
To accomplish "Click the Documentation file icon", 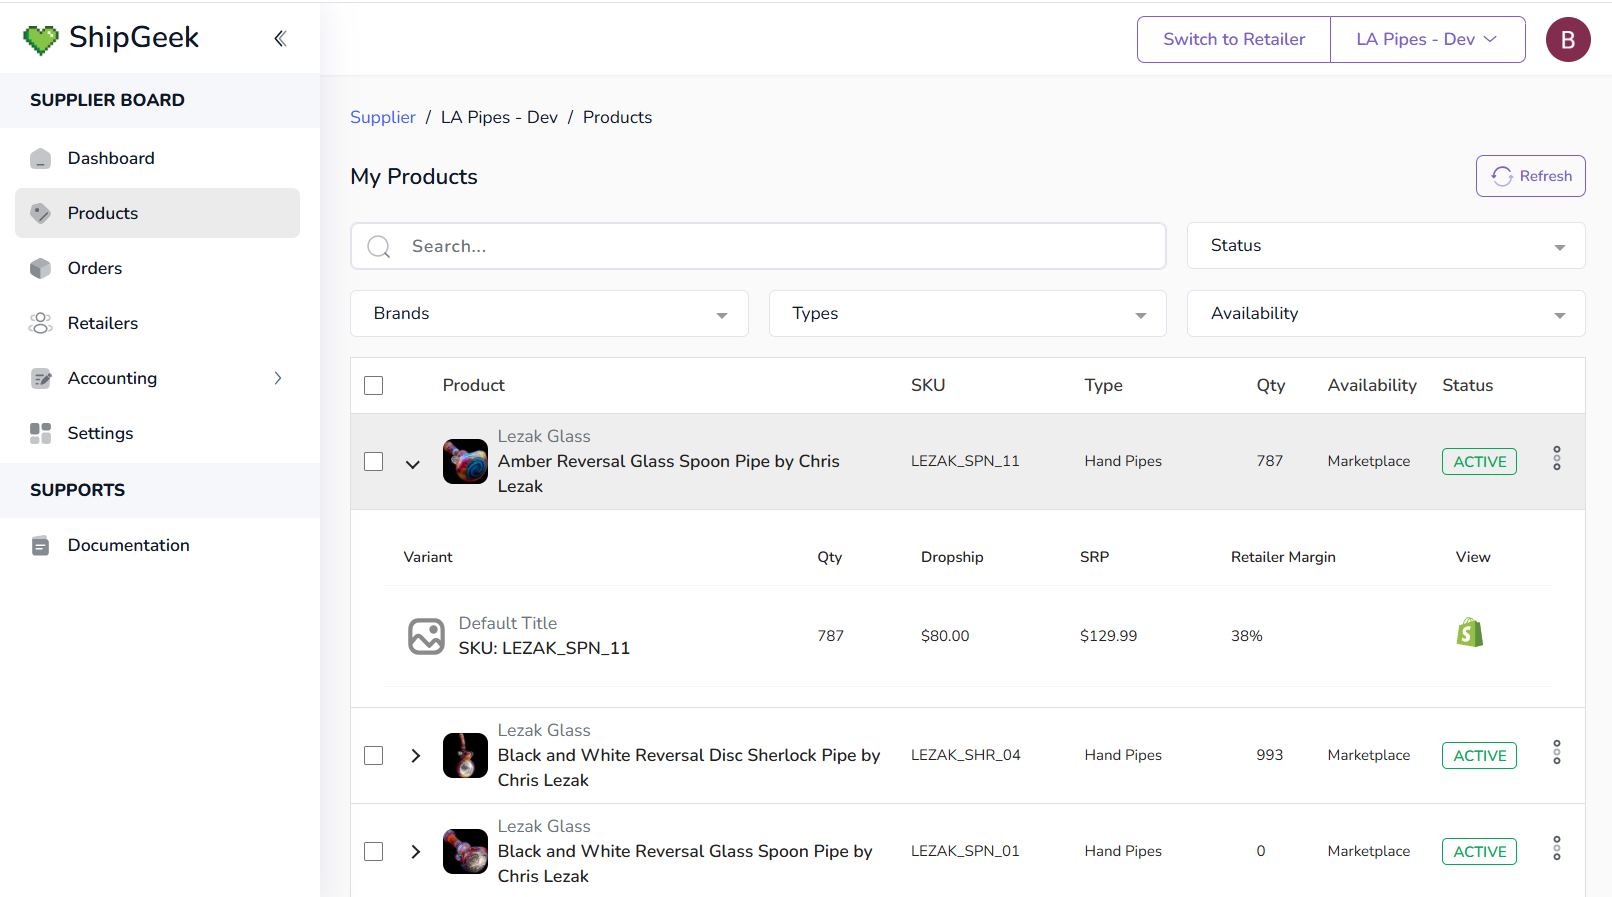I will coord(40,545).
